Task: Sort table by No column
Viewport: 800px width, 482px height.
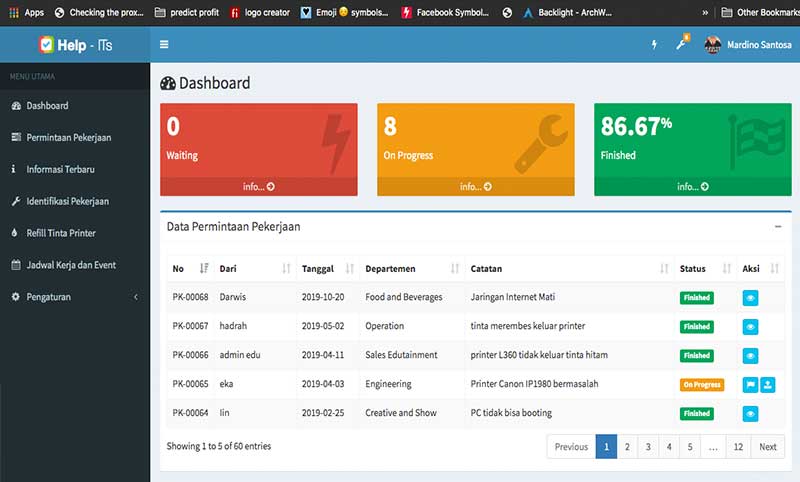Action: coord(190,268)
